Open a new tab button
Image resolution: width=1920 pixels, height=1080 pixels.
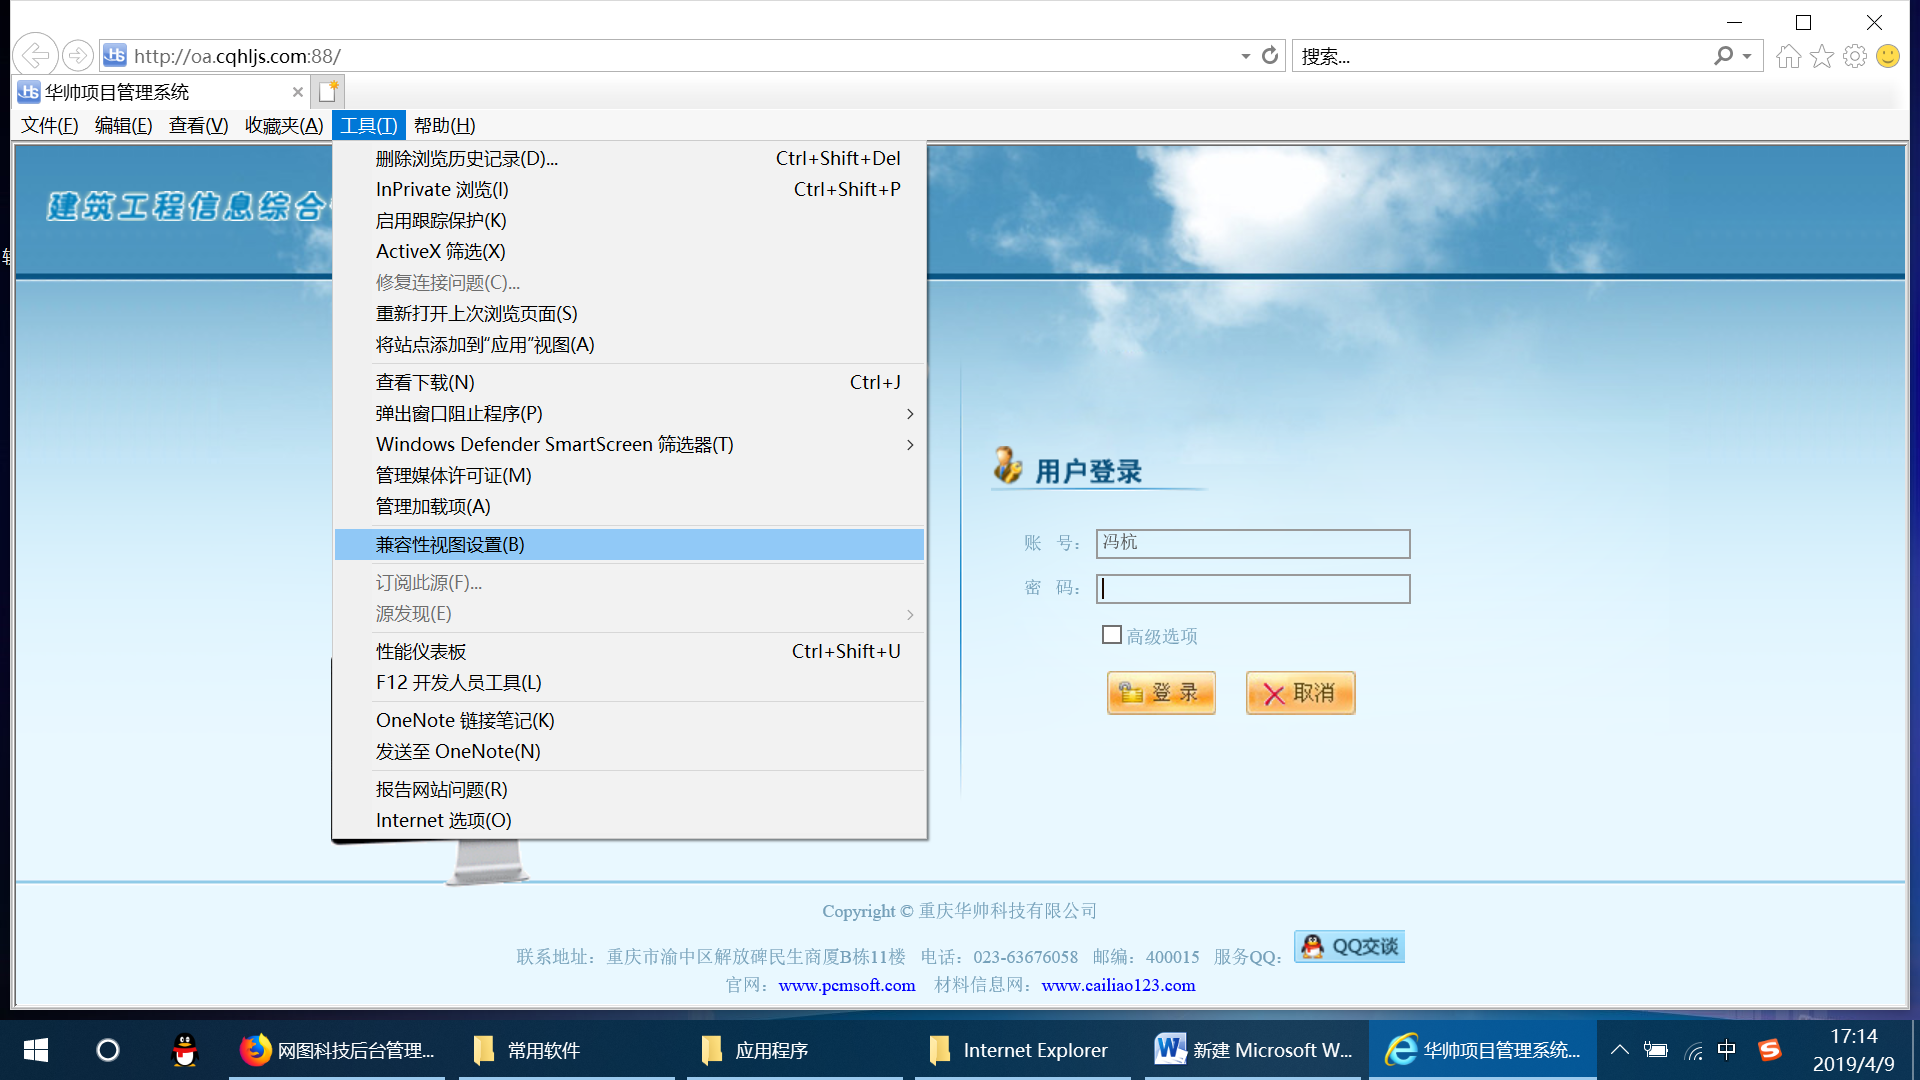pos(328,92)
